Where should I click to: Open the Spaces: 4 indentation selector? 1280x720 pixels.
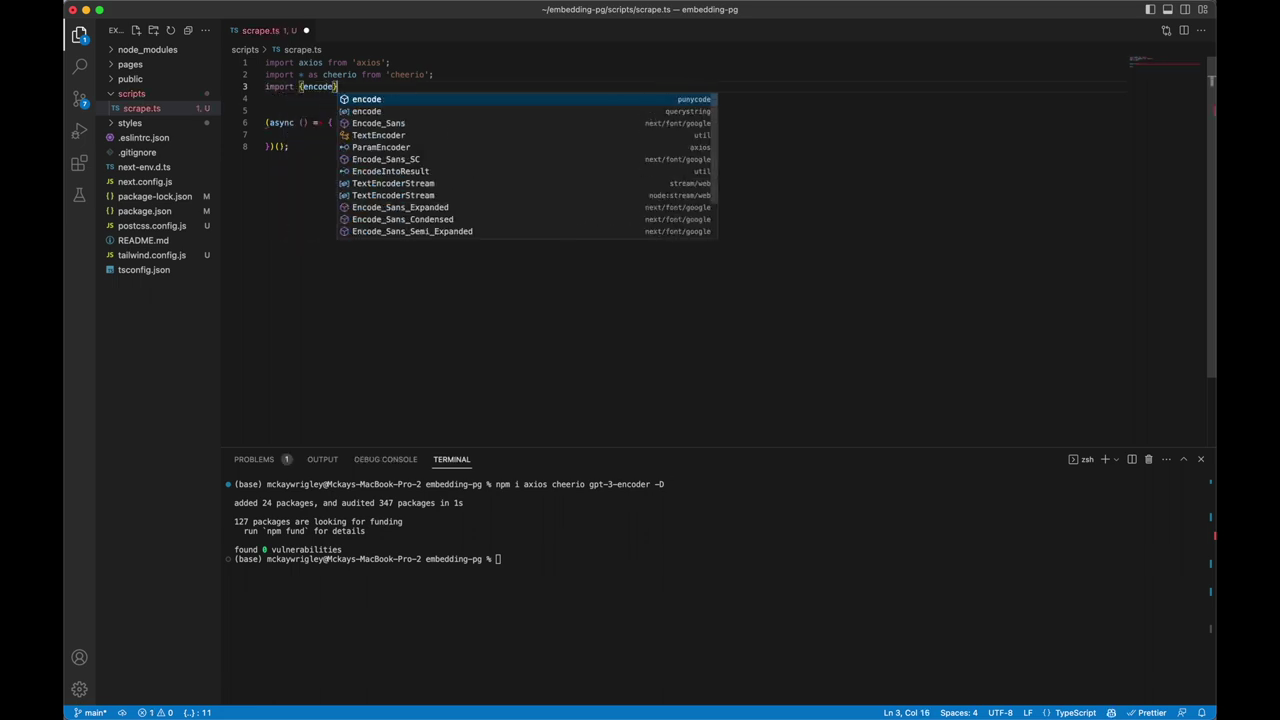coord(959,713)
